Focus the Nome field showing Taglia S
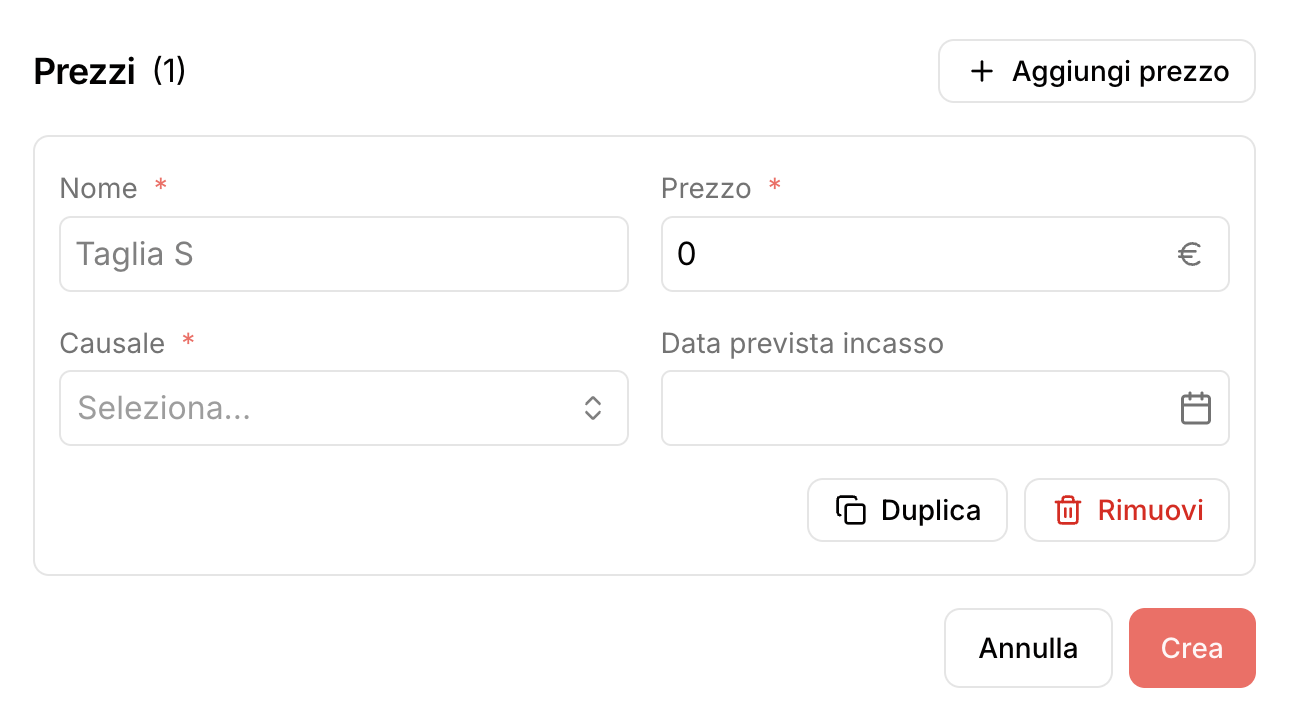This screenshot has width=1292, height=708. click(344, 254)
